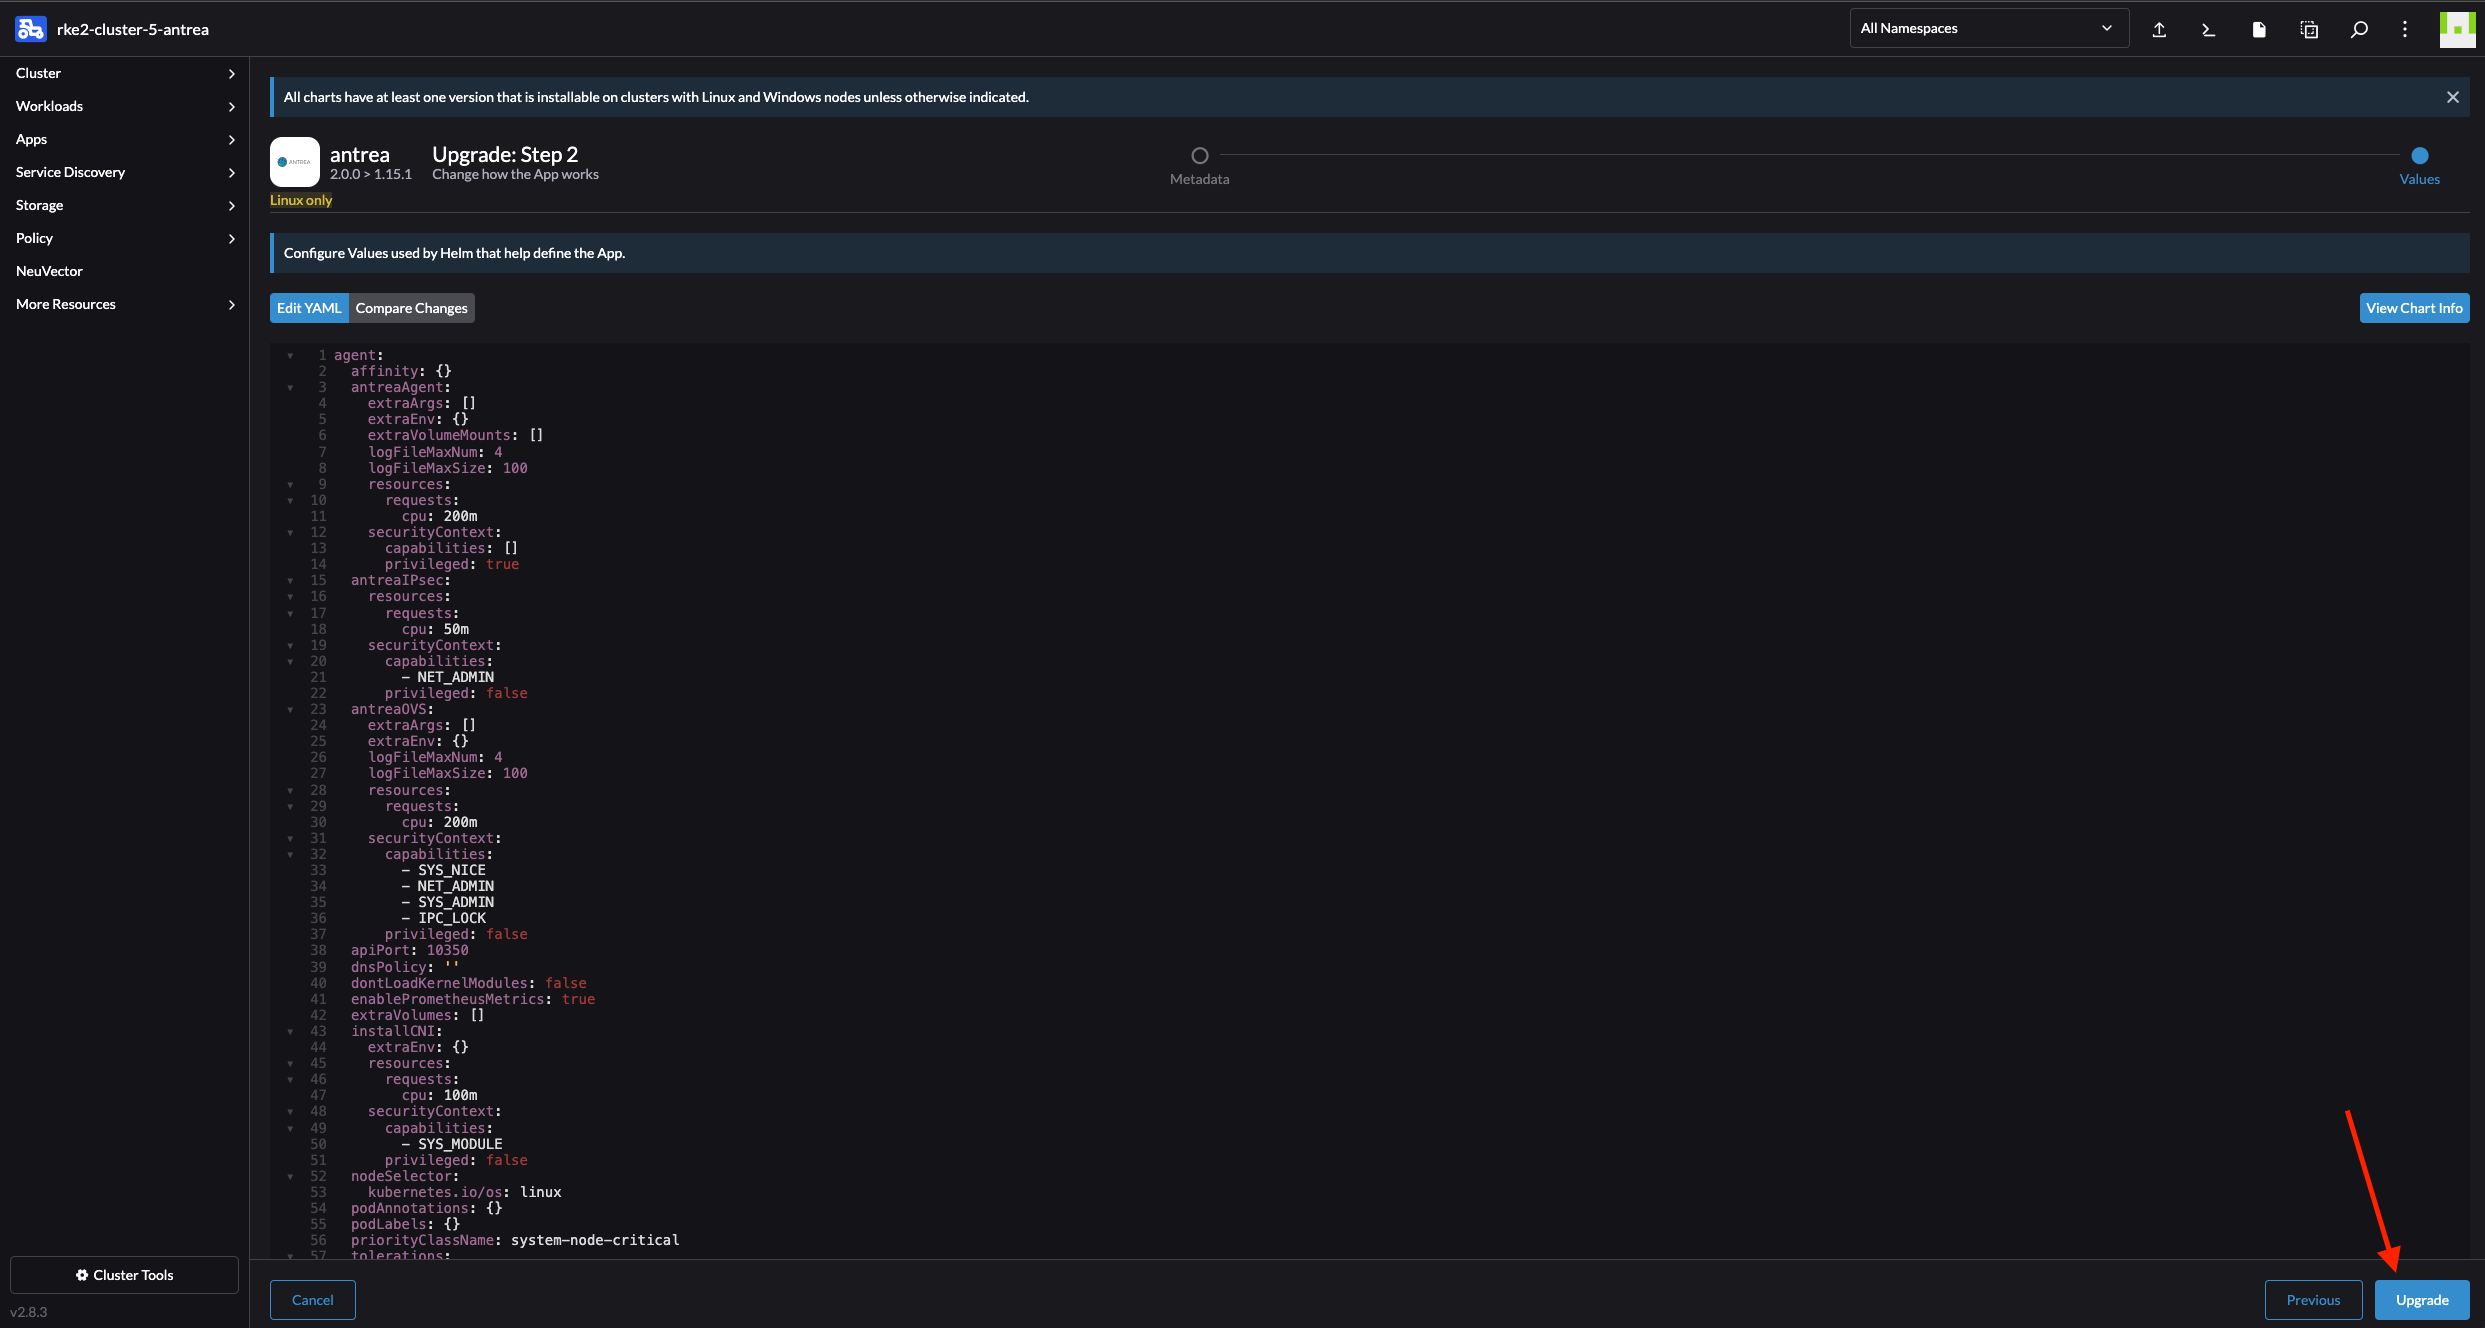This screenshot has height=1328, width=2485.
Task: Click the 'apiPort: 10350' line
Action: point(409,950)
